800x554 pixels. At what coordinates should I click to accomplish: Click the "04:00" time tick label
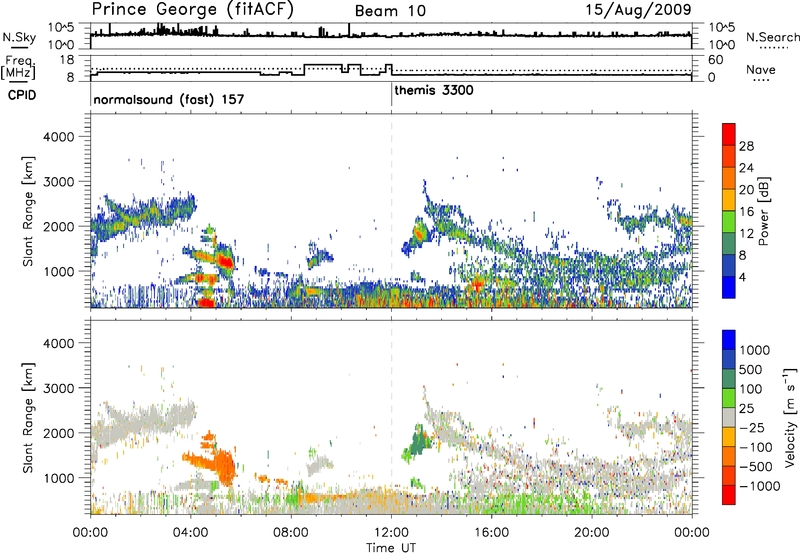pyautogui.click(x=191, y=533)
